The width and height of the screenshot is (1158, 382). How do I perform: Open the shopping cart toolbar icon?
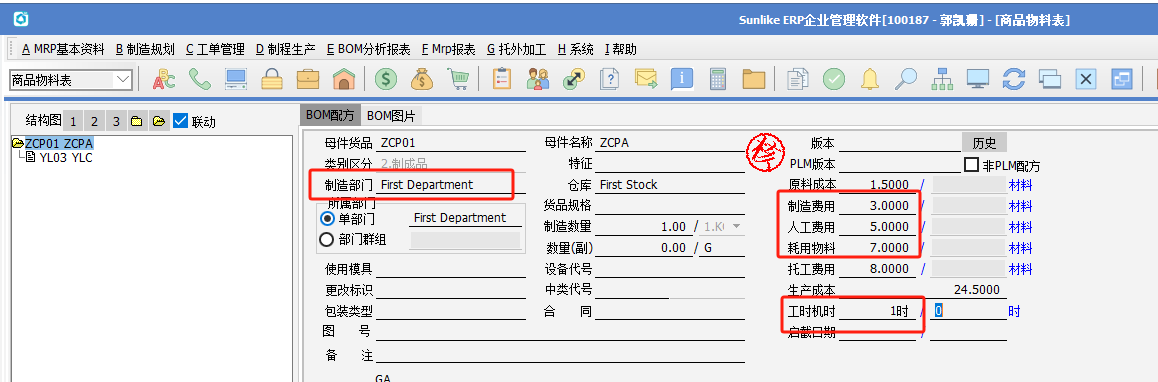[x=459, y=79]
